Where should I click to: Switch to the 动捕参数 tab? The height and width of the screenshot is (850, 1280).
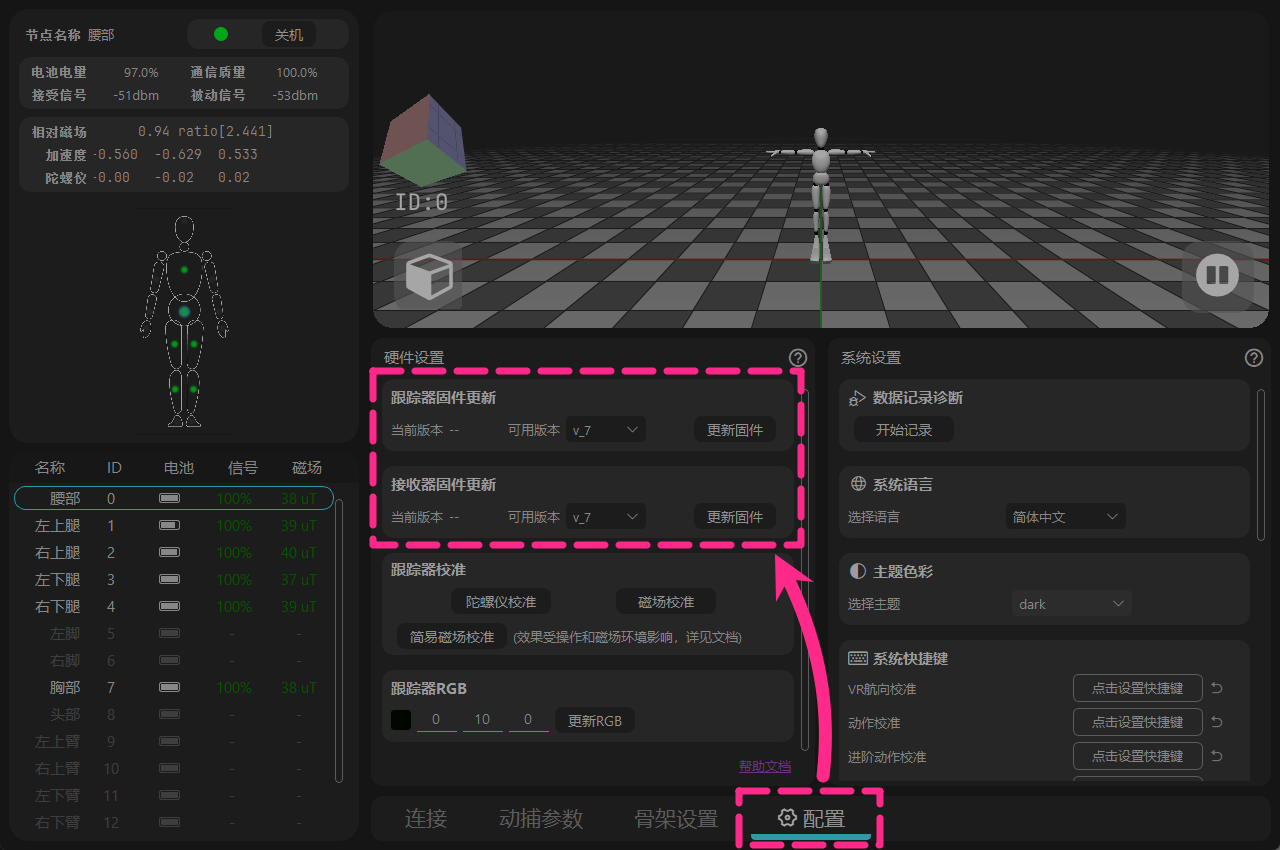[x=541, y=818]
